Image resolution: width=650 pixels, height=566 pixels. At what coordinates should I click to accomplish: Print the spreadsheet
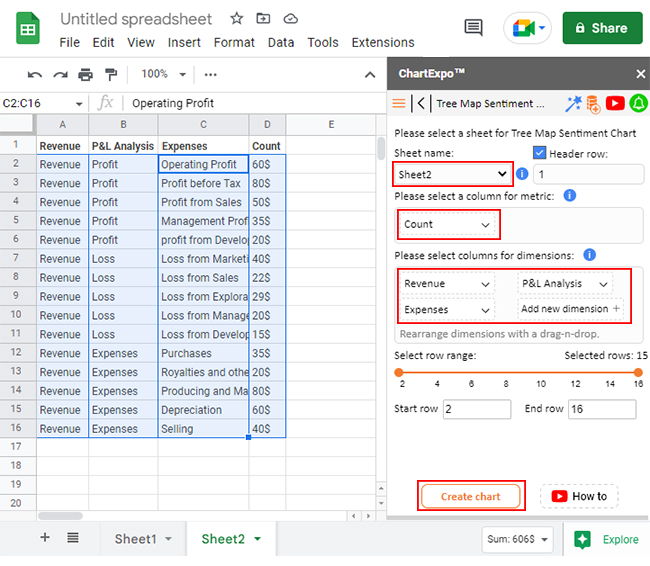point(85,75)
